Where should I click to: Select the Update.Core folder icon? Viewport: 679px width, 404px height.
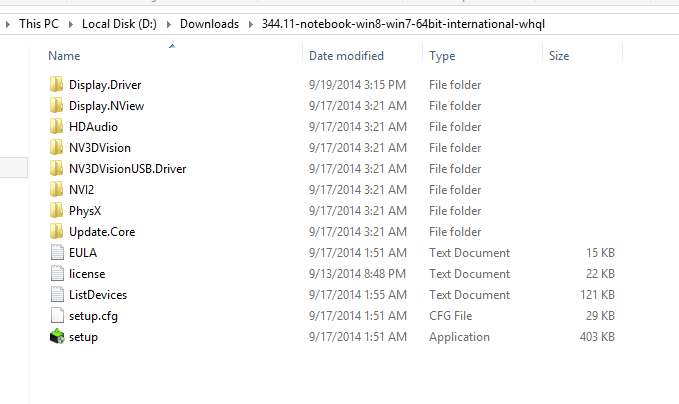coord(57,232)
